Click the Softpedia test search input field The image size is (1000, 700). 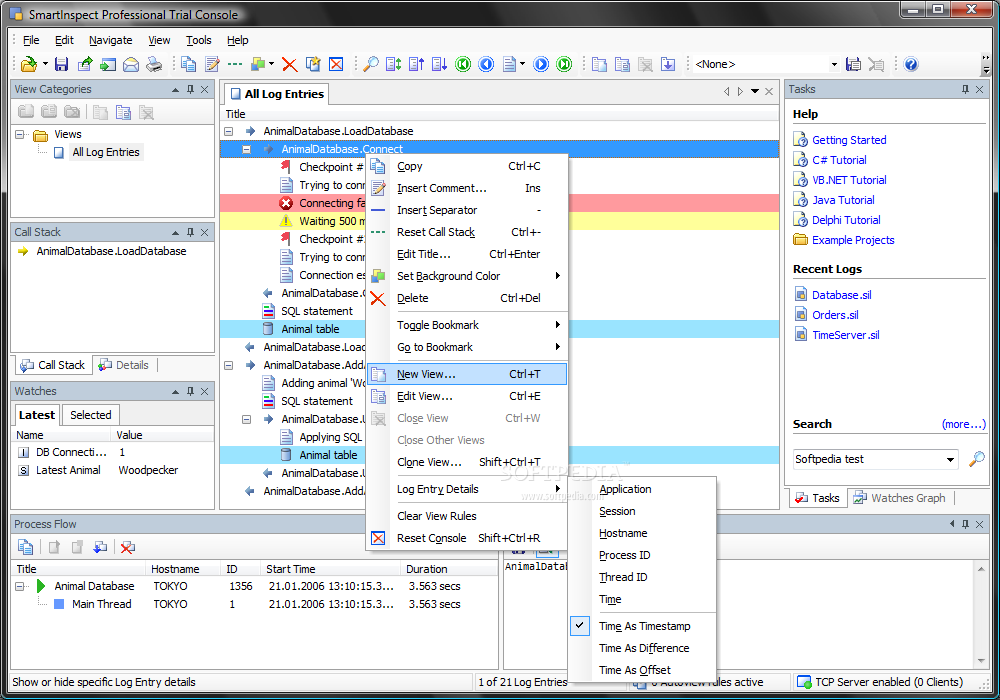coord(867,459)
